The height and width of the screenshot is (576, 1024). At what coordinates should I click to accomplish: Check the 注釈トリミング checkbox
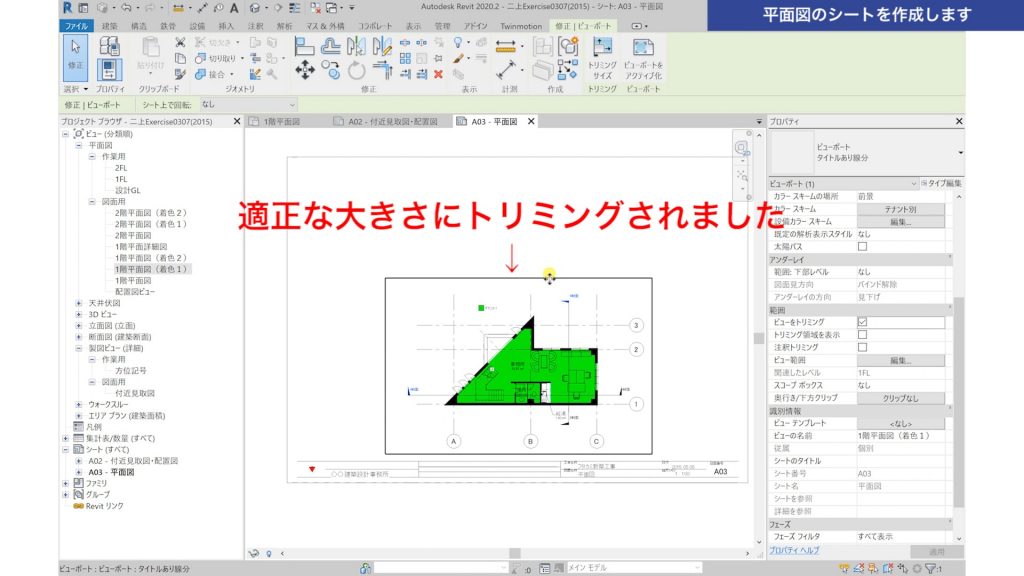click(862, 347)
